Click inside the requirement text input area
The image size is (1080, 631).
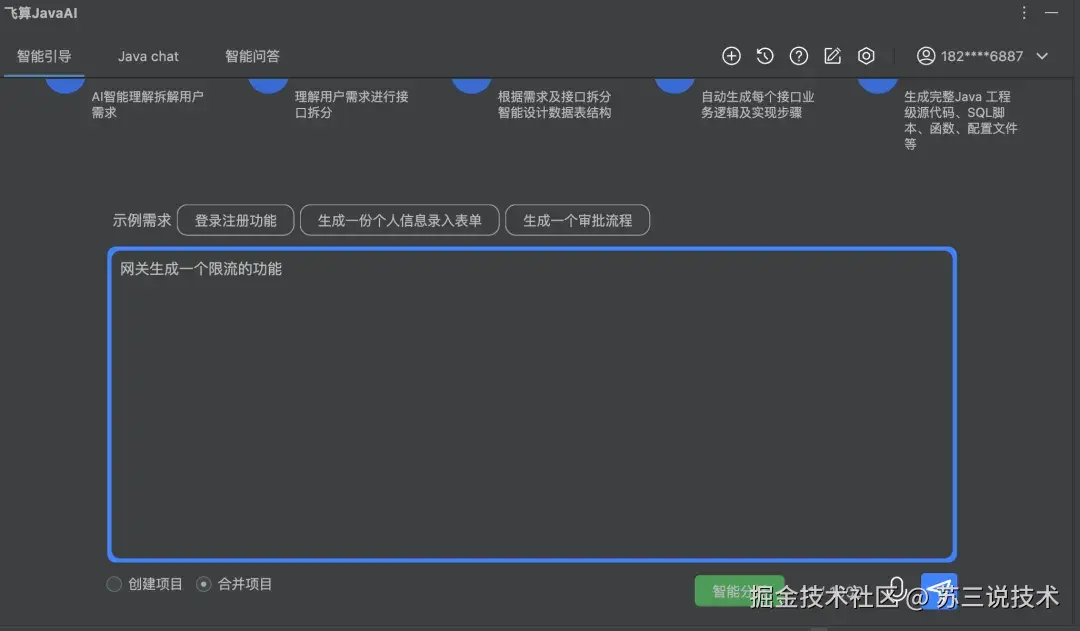(x=530, y=400)
